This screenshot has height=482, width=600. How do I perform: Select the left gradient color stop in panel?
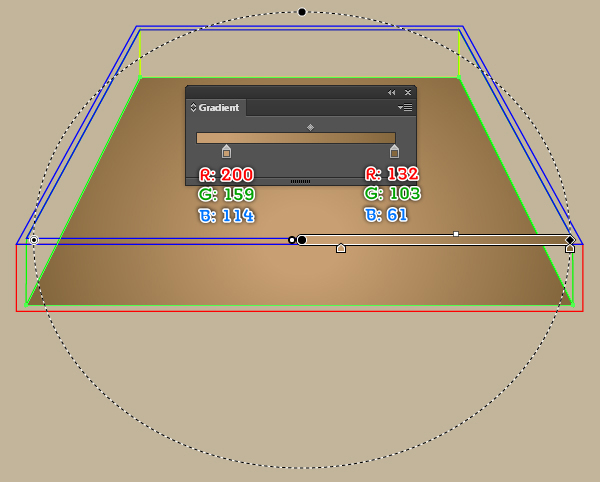226,151
